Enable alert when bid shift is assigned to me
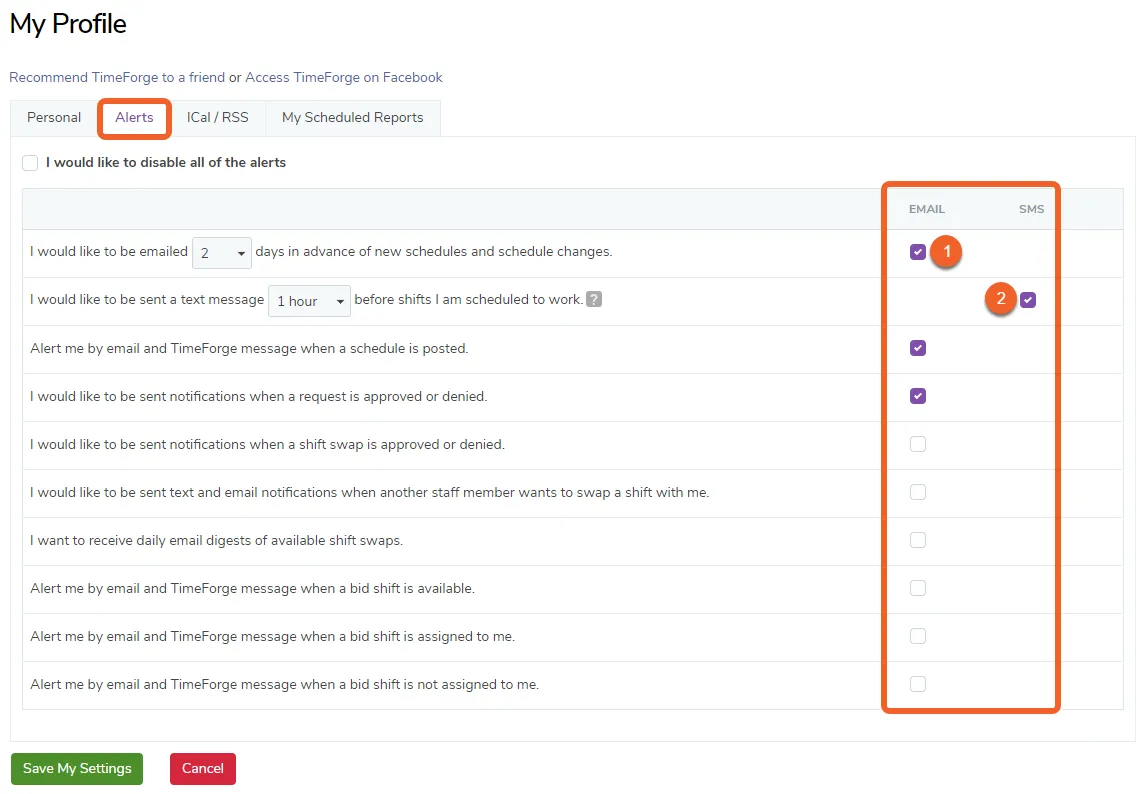 coord(918,636)
